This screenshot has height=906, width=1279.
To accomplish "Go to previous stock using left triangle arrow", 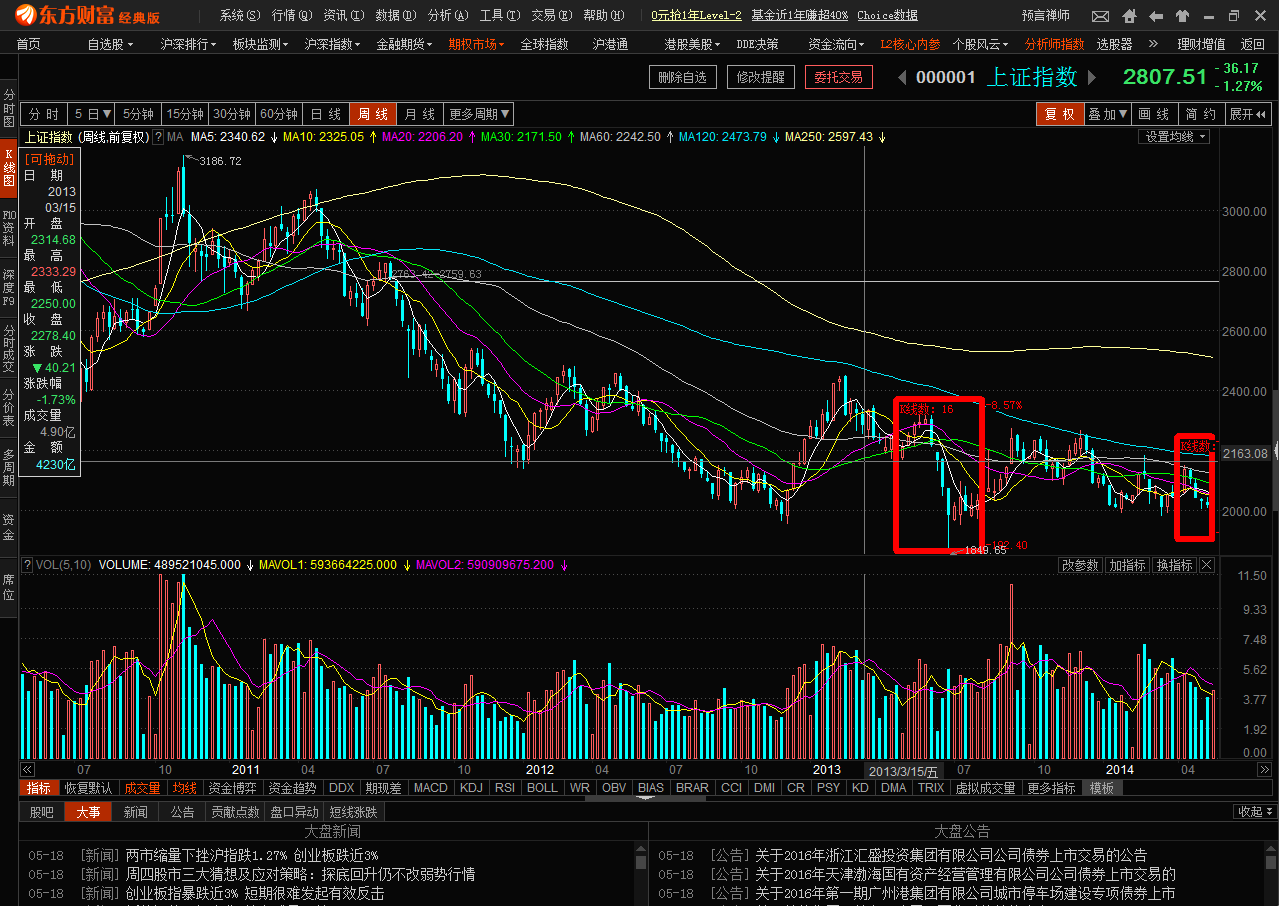I will [x=902, y=78].
